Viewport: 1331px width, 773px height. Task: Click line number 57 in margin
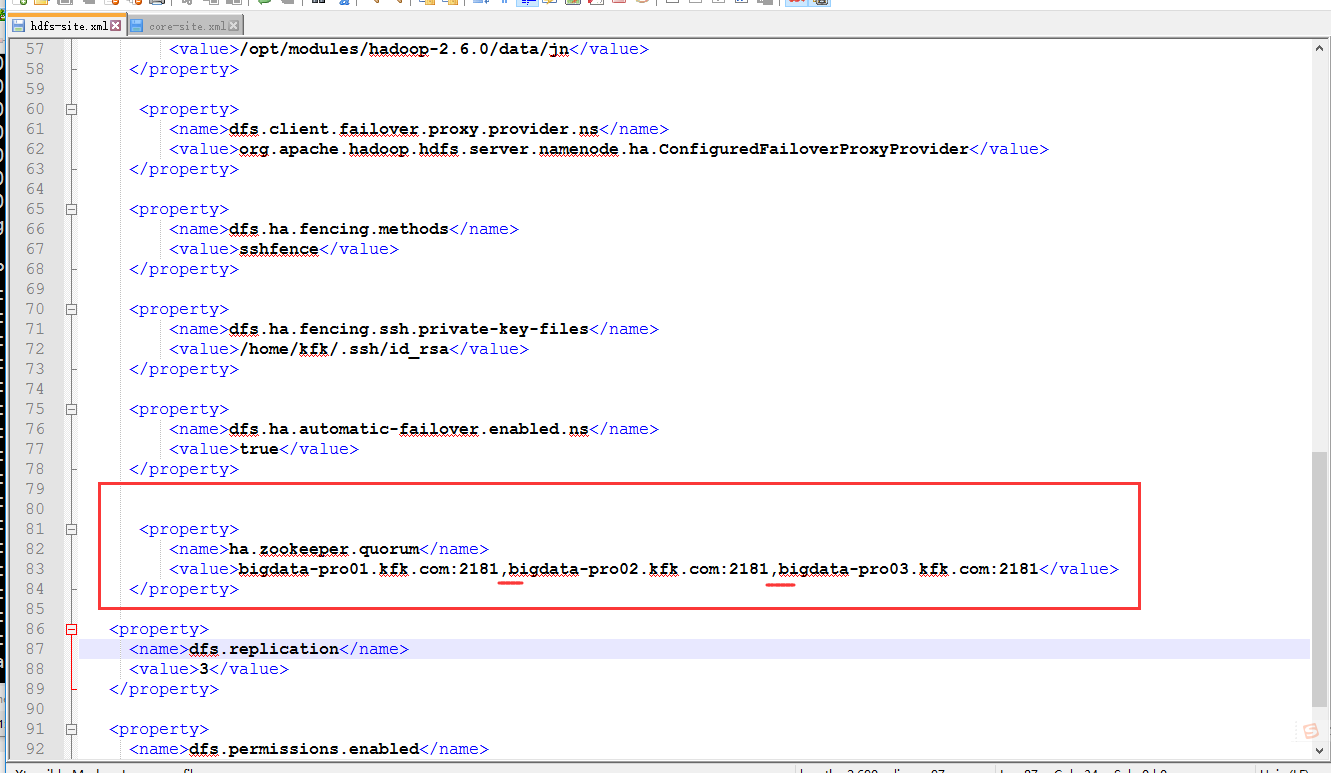tap(34, 49)
